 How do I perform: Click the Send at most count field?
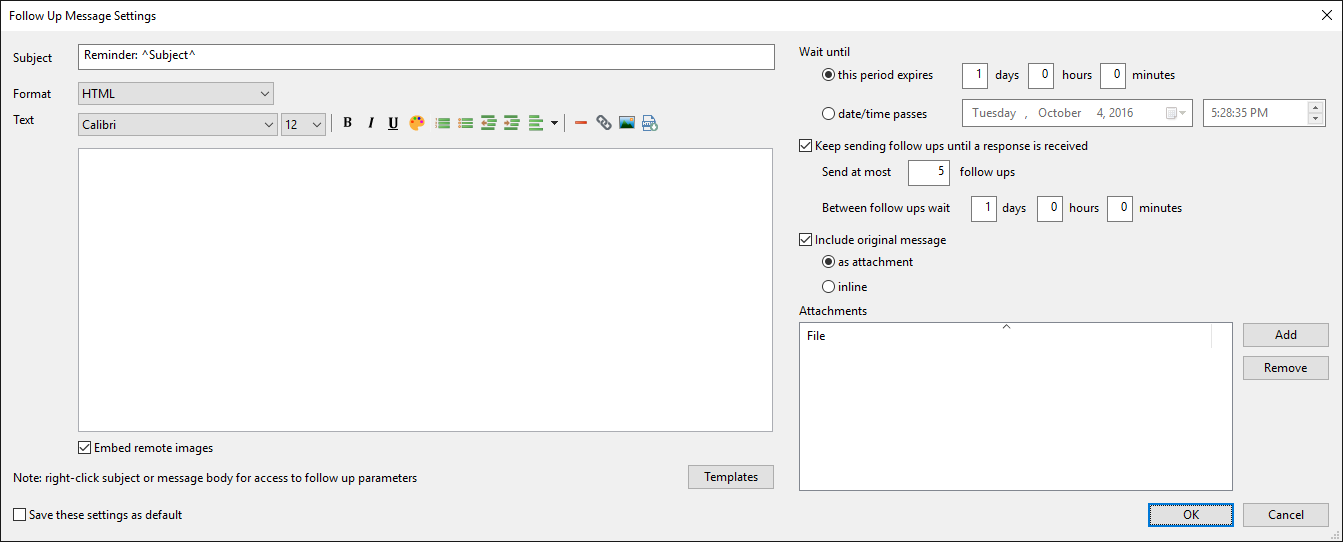[x=928, y=172]
